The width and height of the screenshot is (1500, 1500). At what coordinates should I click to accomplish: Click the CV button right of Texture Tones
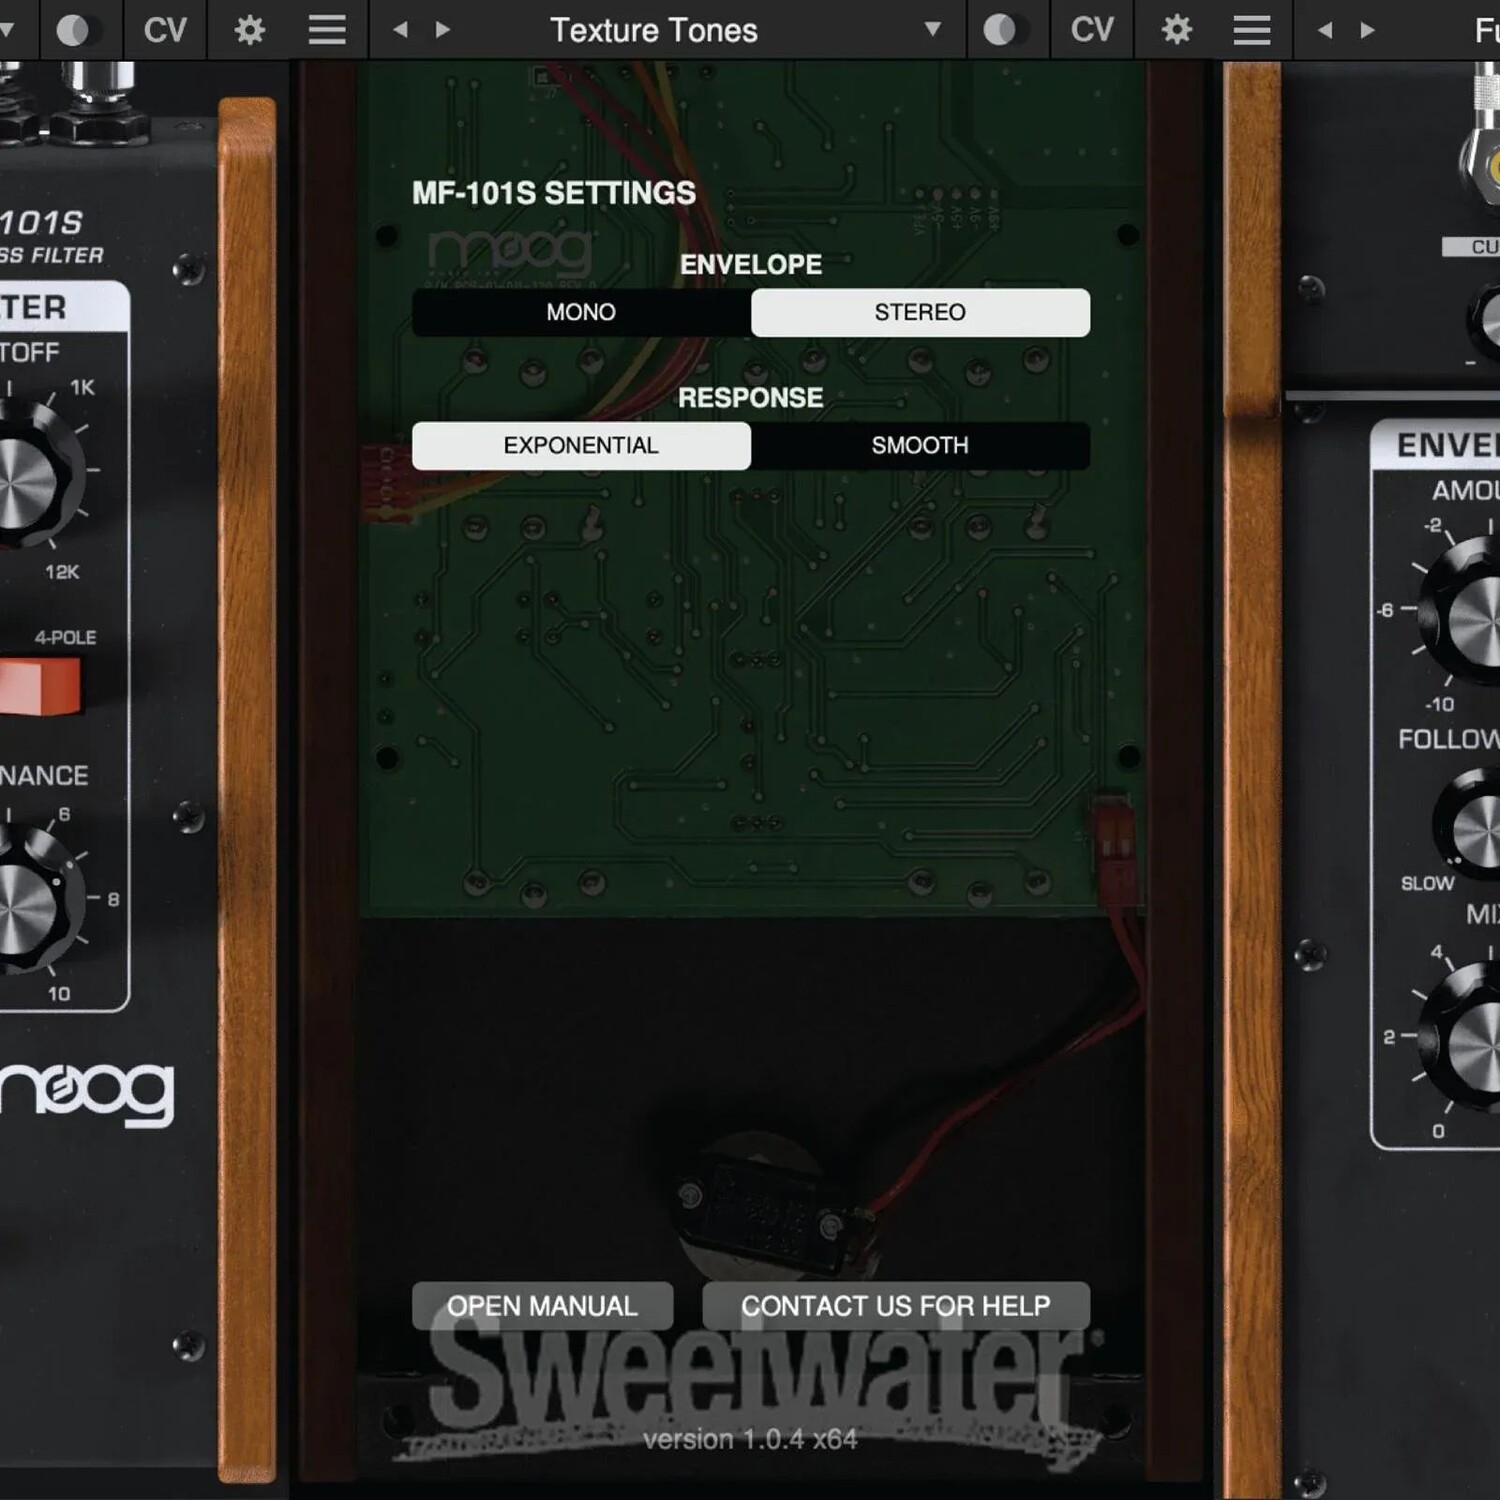(1092, 30)
